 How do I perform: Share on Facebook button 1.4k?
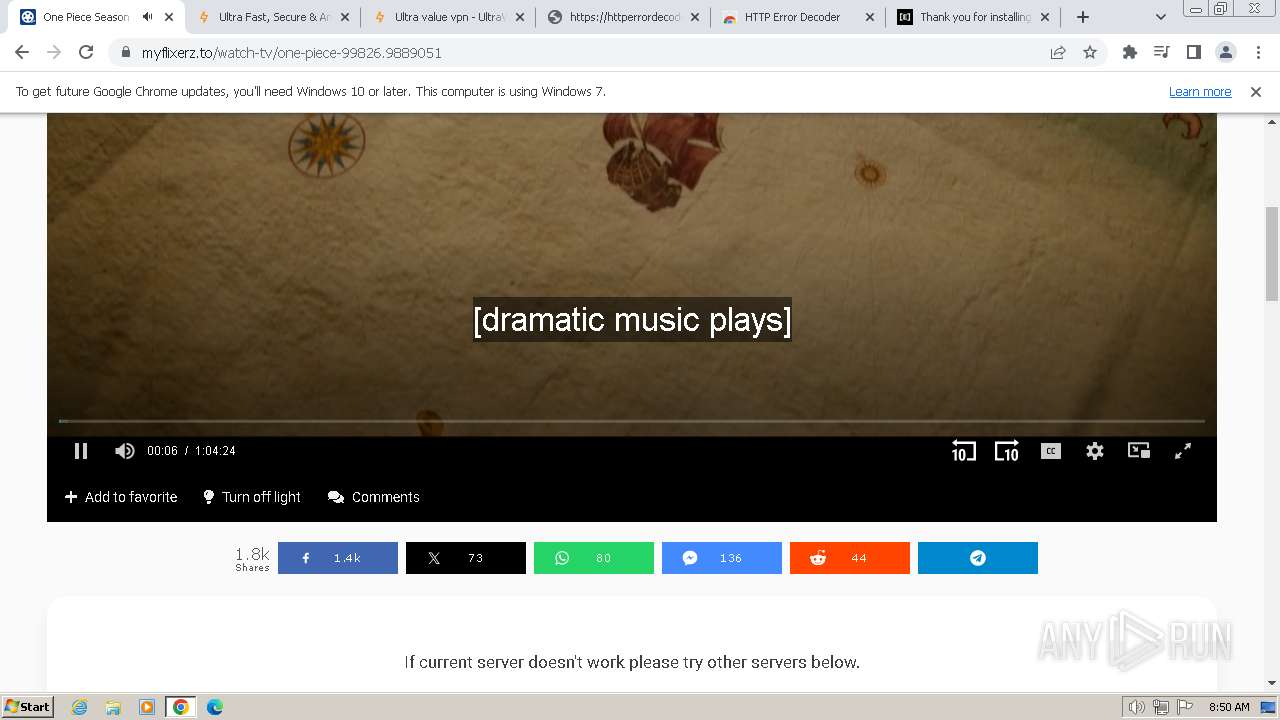[338, 558]
